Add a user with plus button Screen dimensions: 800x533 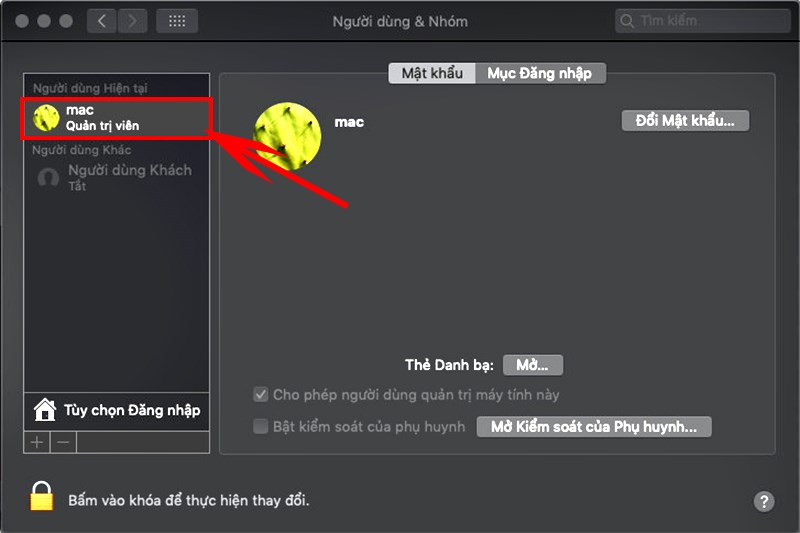coord(37,442)
